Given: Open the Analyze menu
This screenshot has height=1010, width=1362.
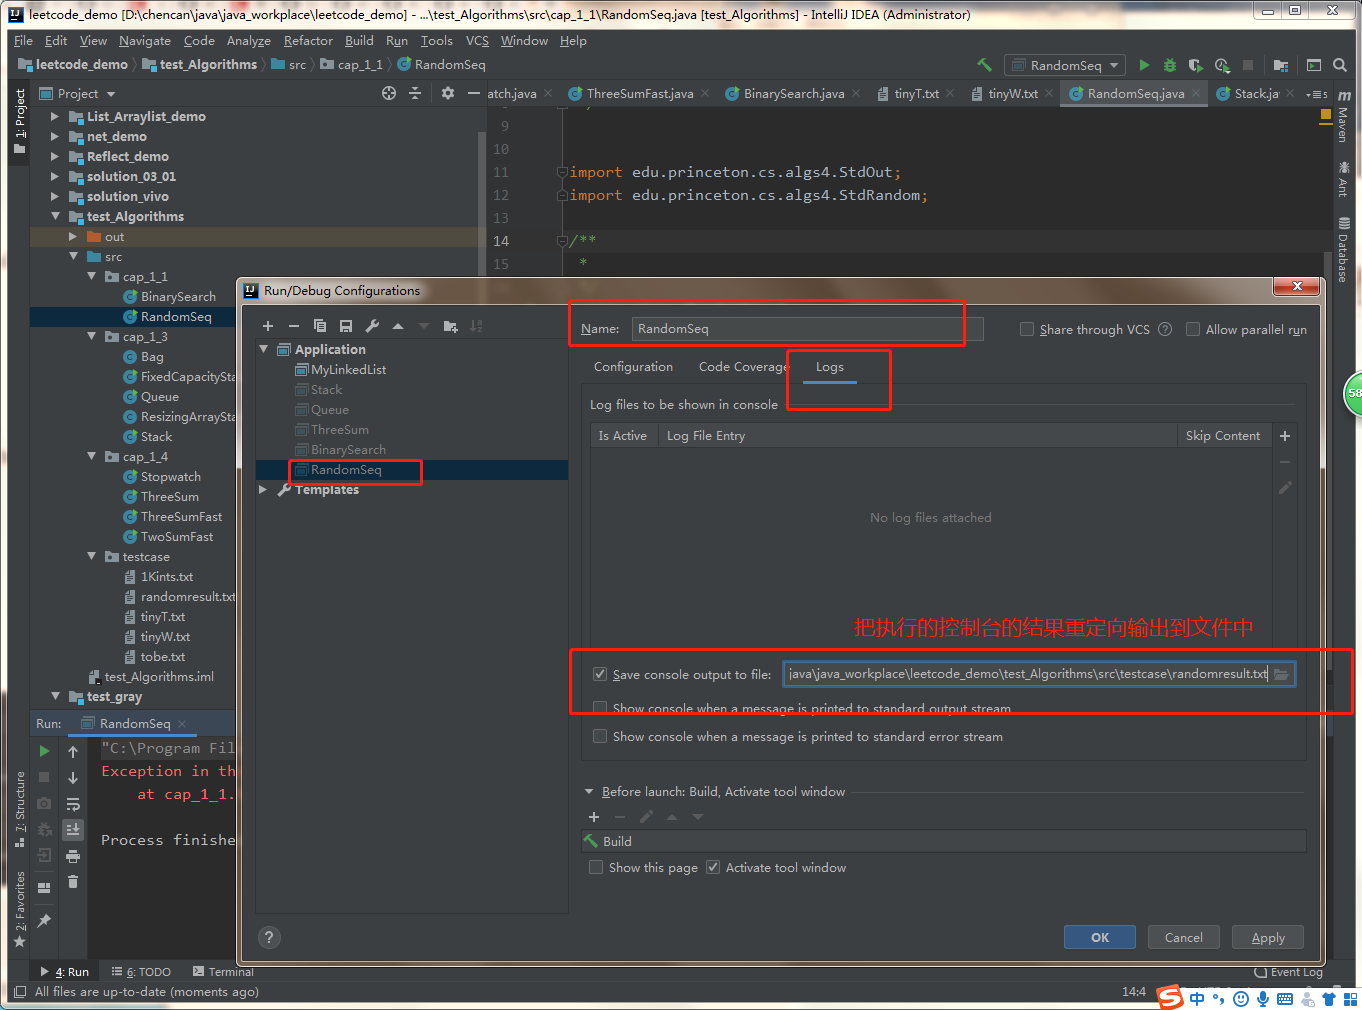Looking at the screenshot, I should pyautogui.click(x=249, y=41).
